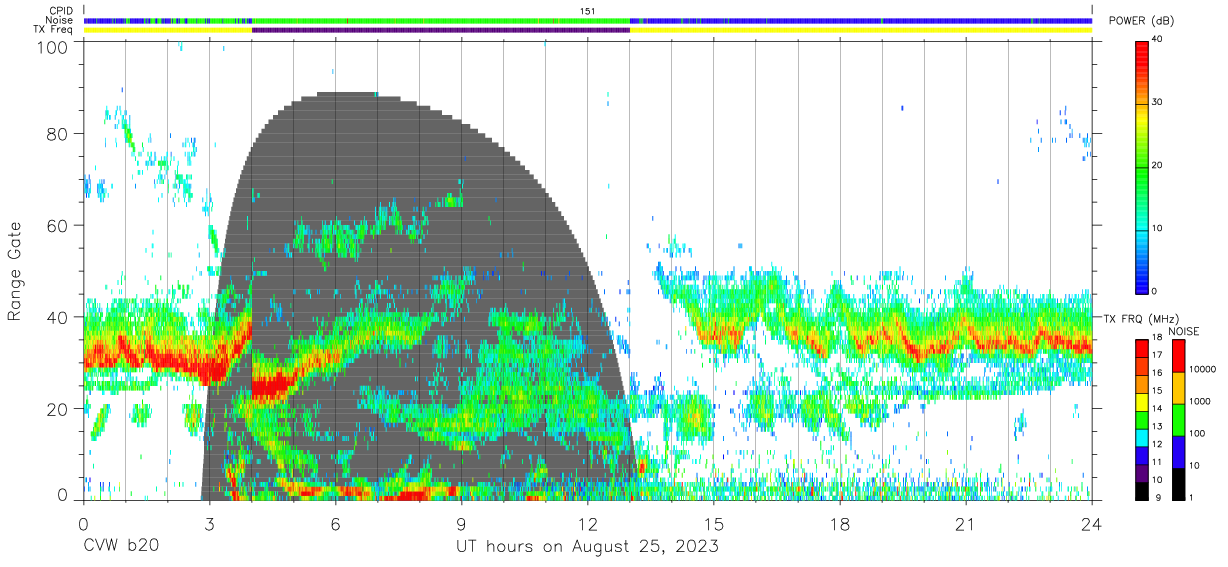
Task: Click the purple segment of TX Freq bar
Action: point(441,30)
